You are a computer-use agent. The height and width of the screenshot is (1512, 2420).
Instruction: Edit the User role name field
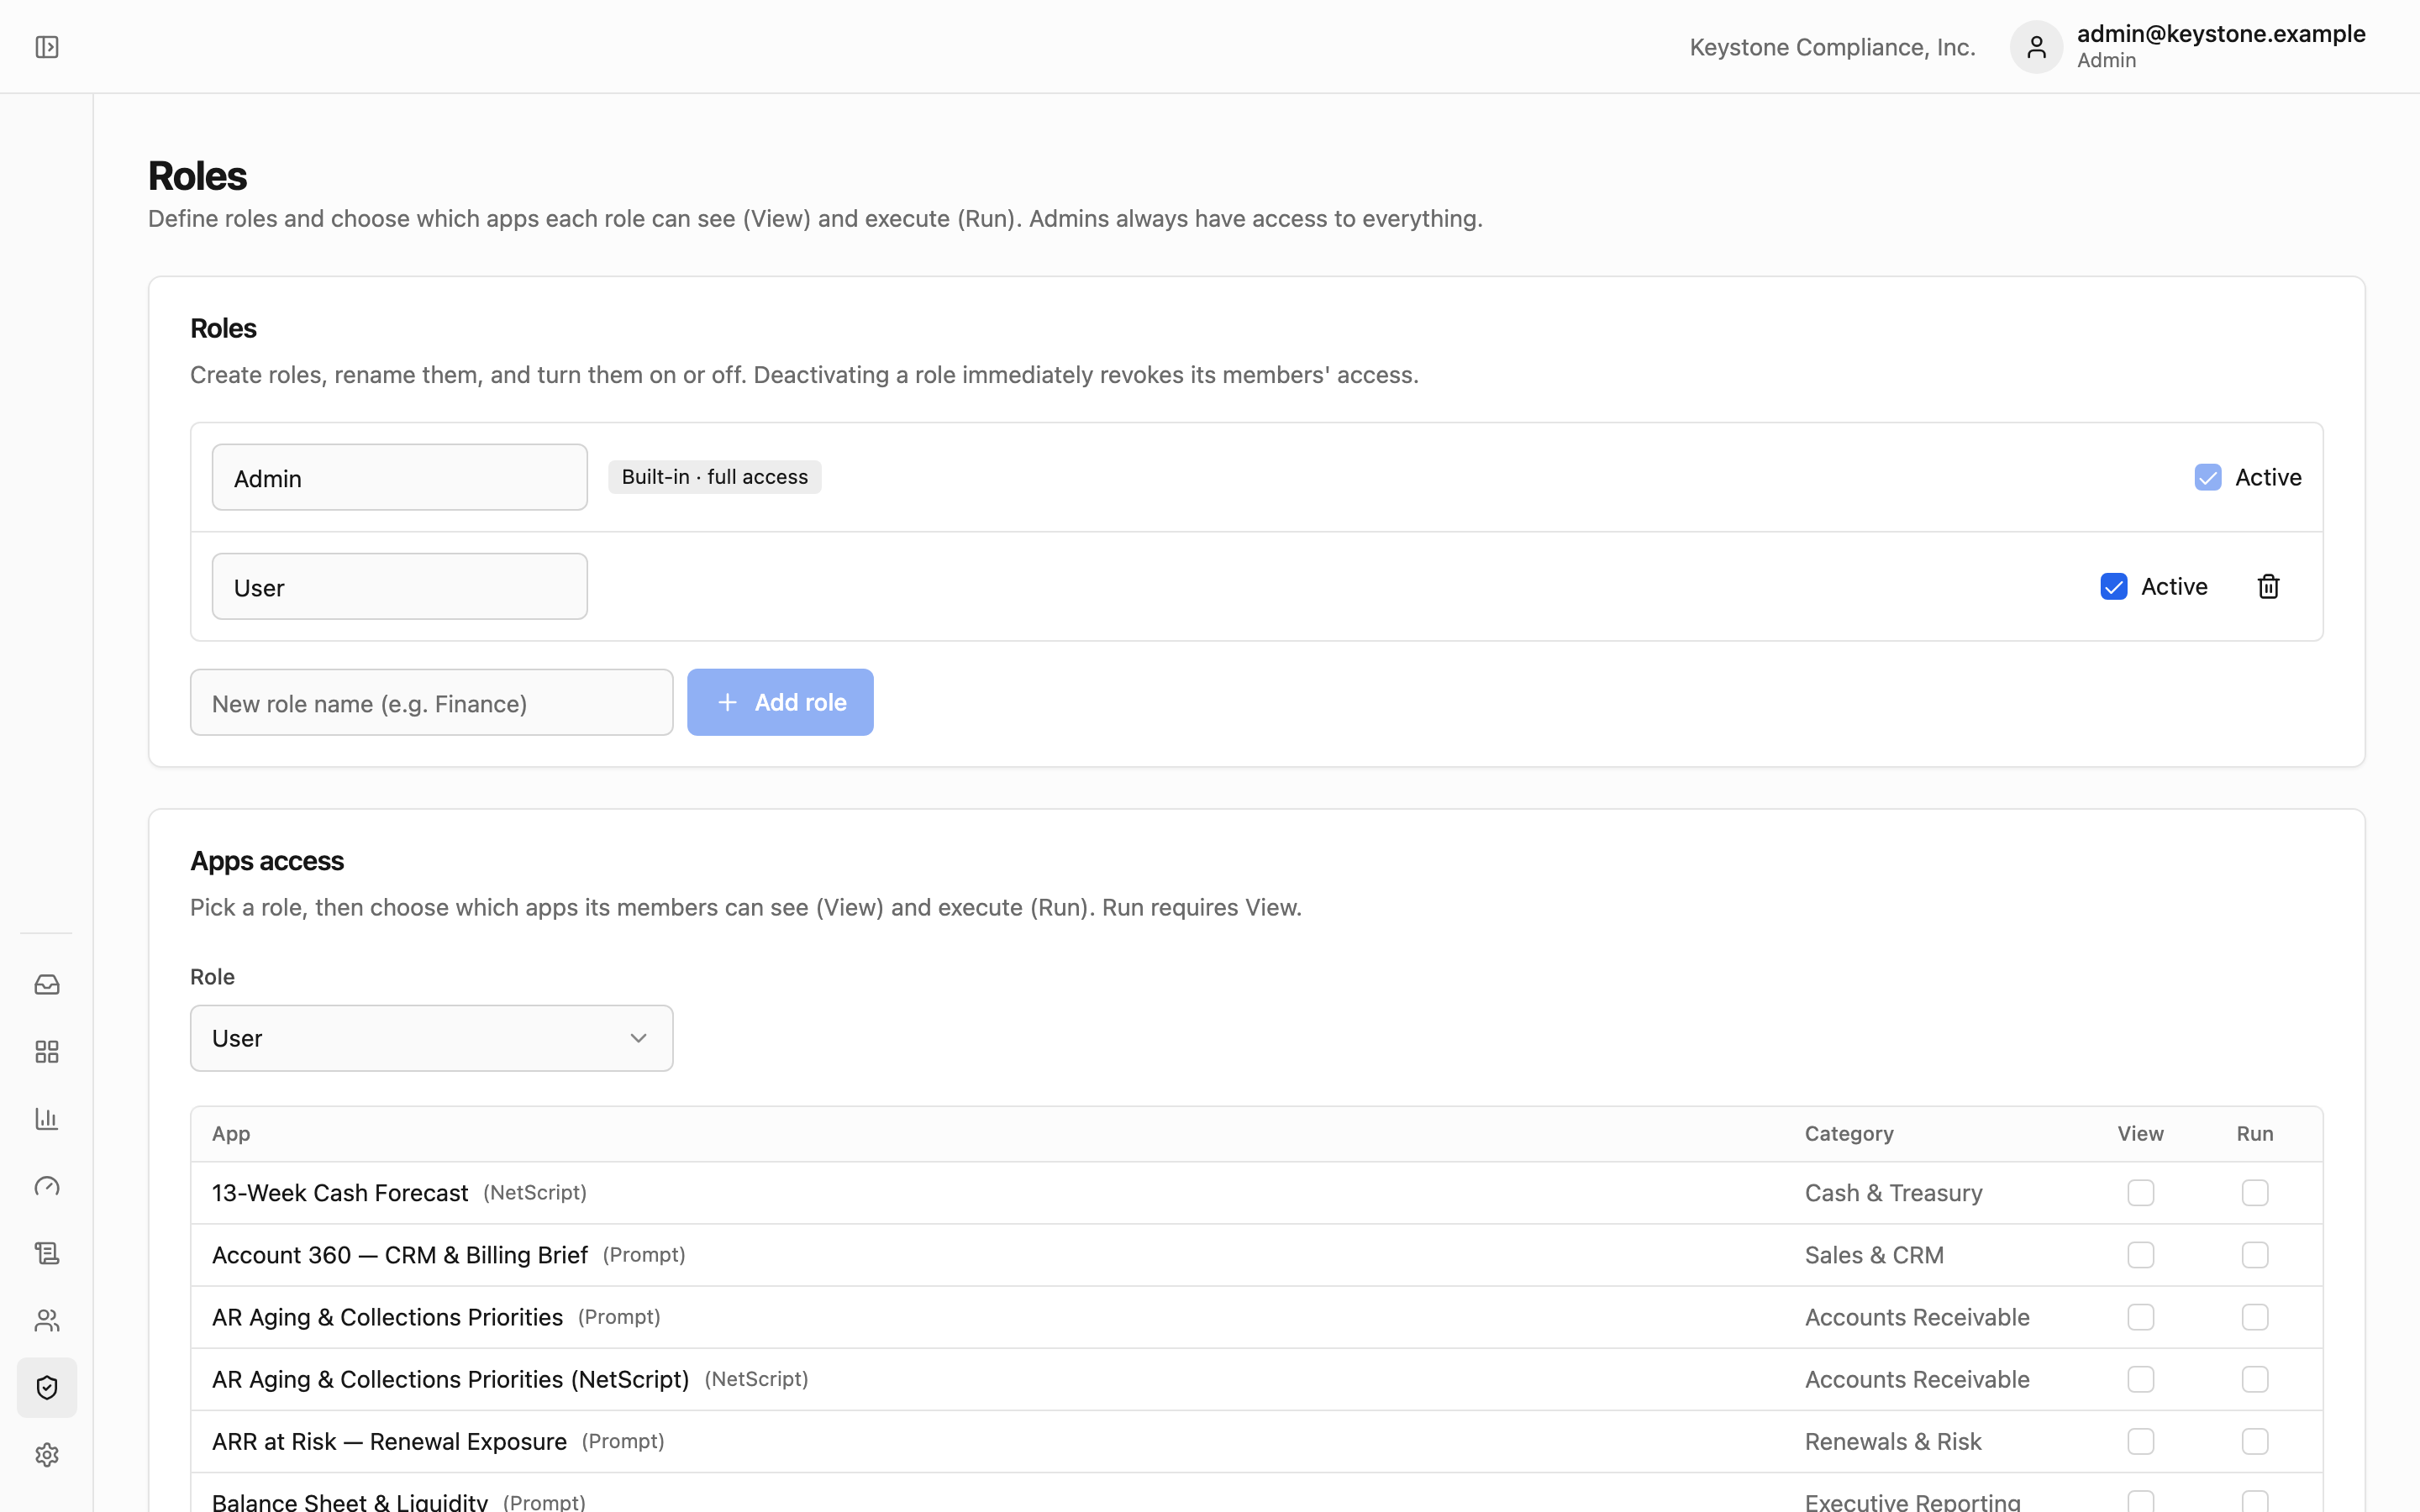pyautogui.click(x=399, y=587)
